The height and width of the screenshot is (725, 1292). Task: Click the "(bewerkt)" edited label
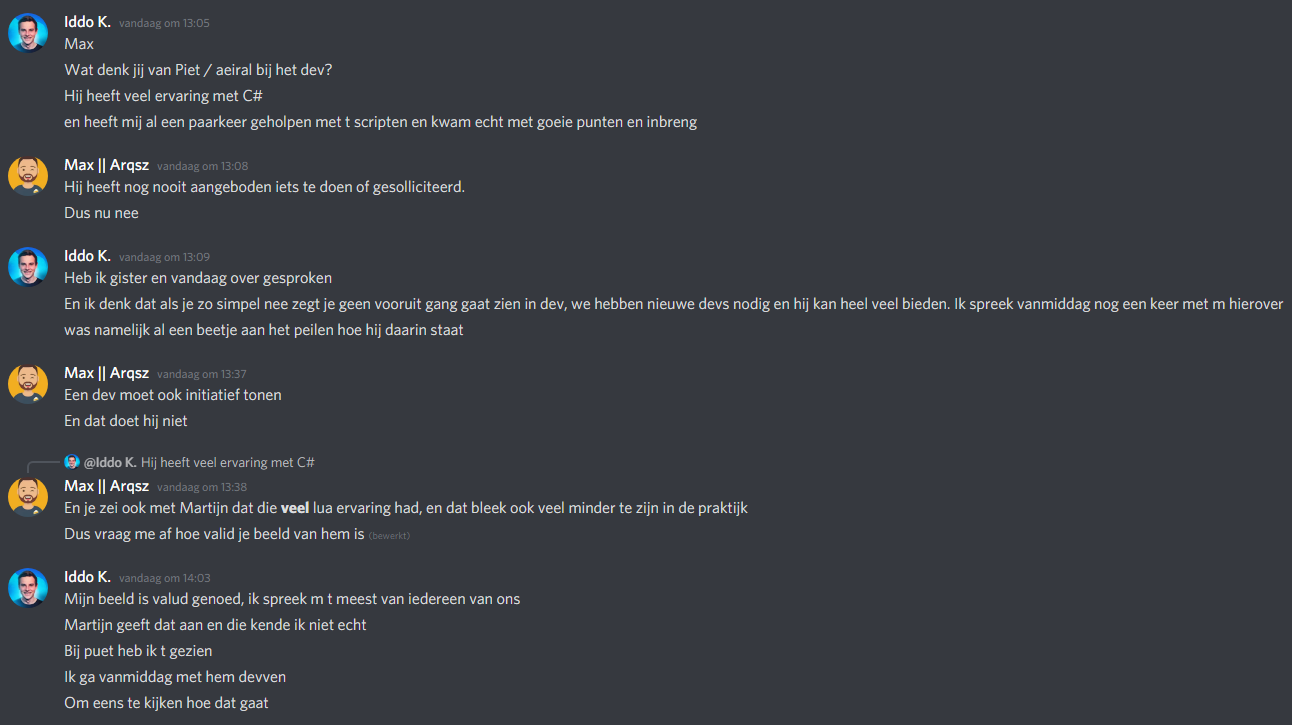pyautogui.click(x=390, y=535)
